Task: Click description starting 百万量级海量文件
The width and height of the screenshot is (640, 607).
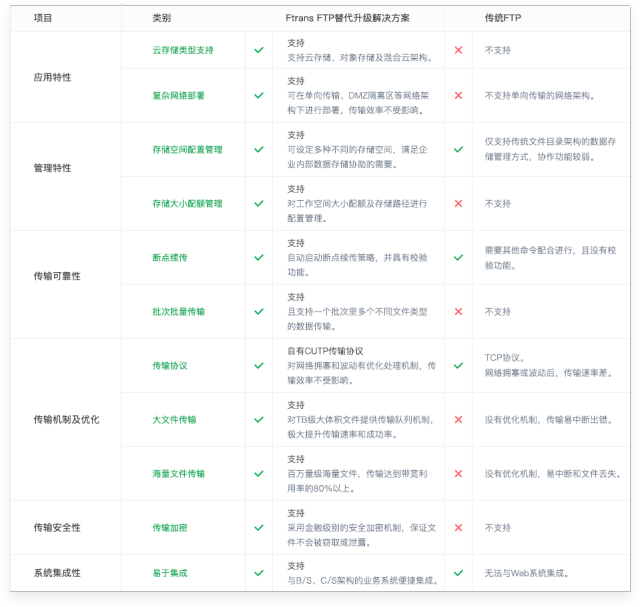Action: (x=357, y=481)
